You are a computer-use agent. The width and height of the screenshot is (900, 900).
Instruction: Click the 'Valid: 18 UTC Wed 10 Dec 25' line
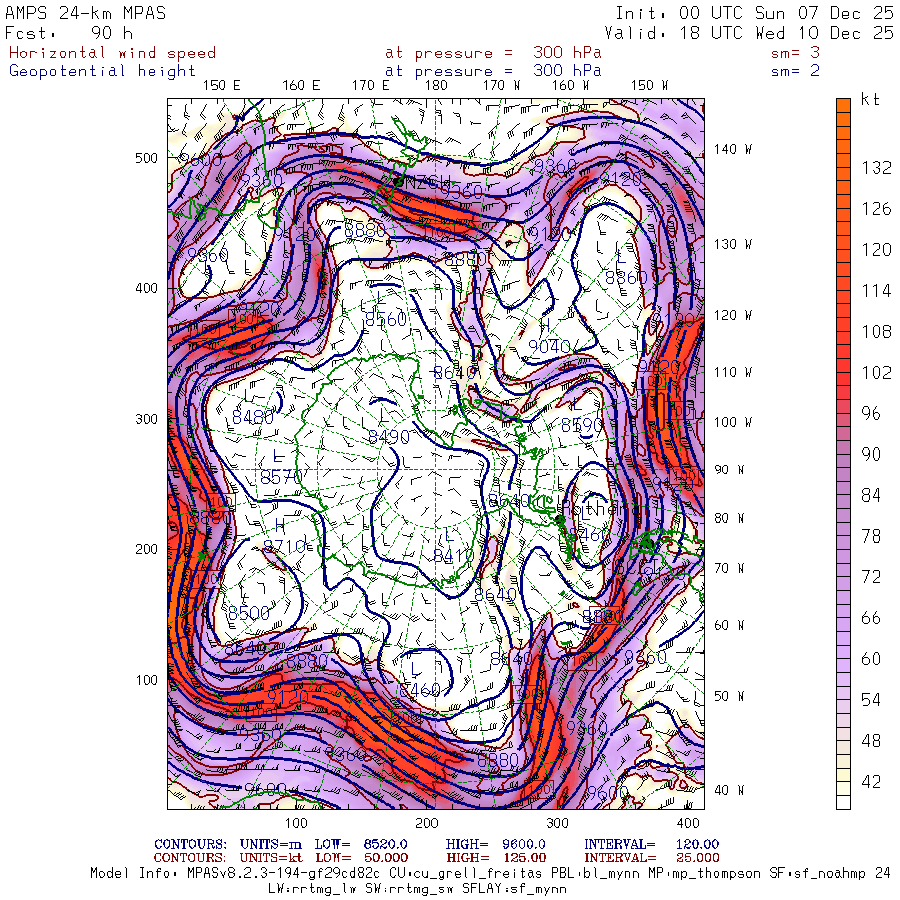pos(749,33)
